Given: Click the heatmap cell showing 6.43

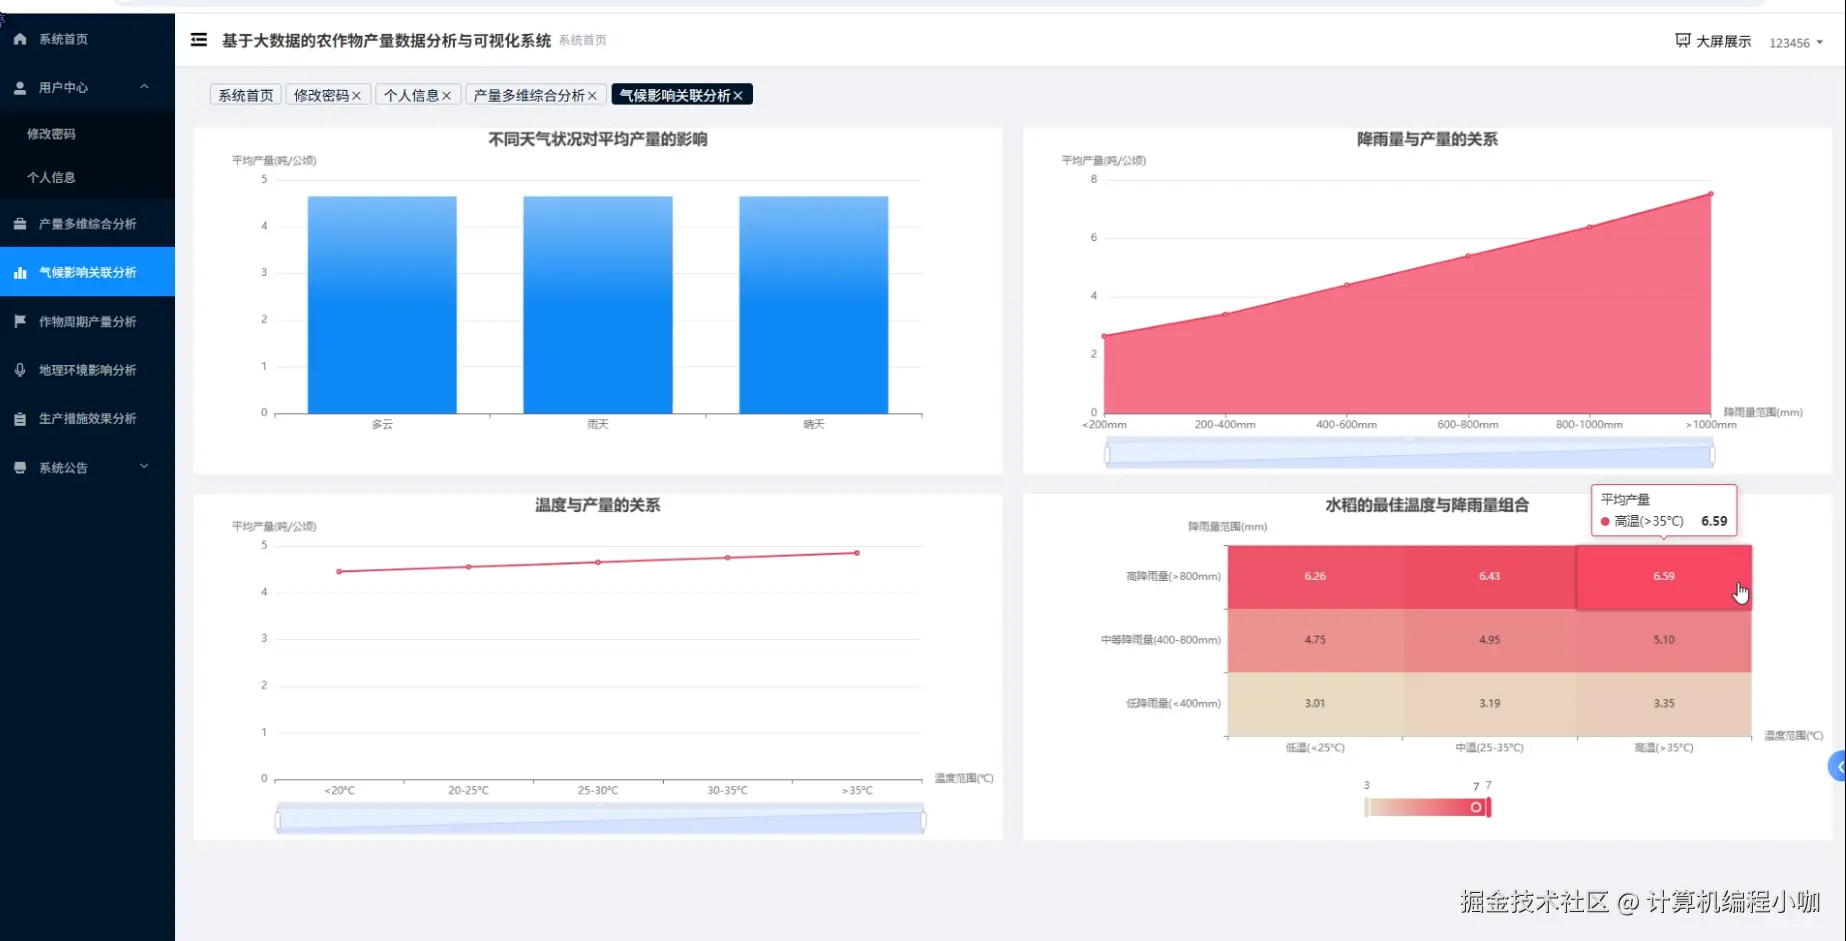Looking at the screenshot, I should click(1489, 577).
